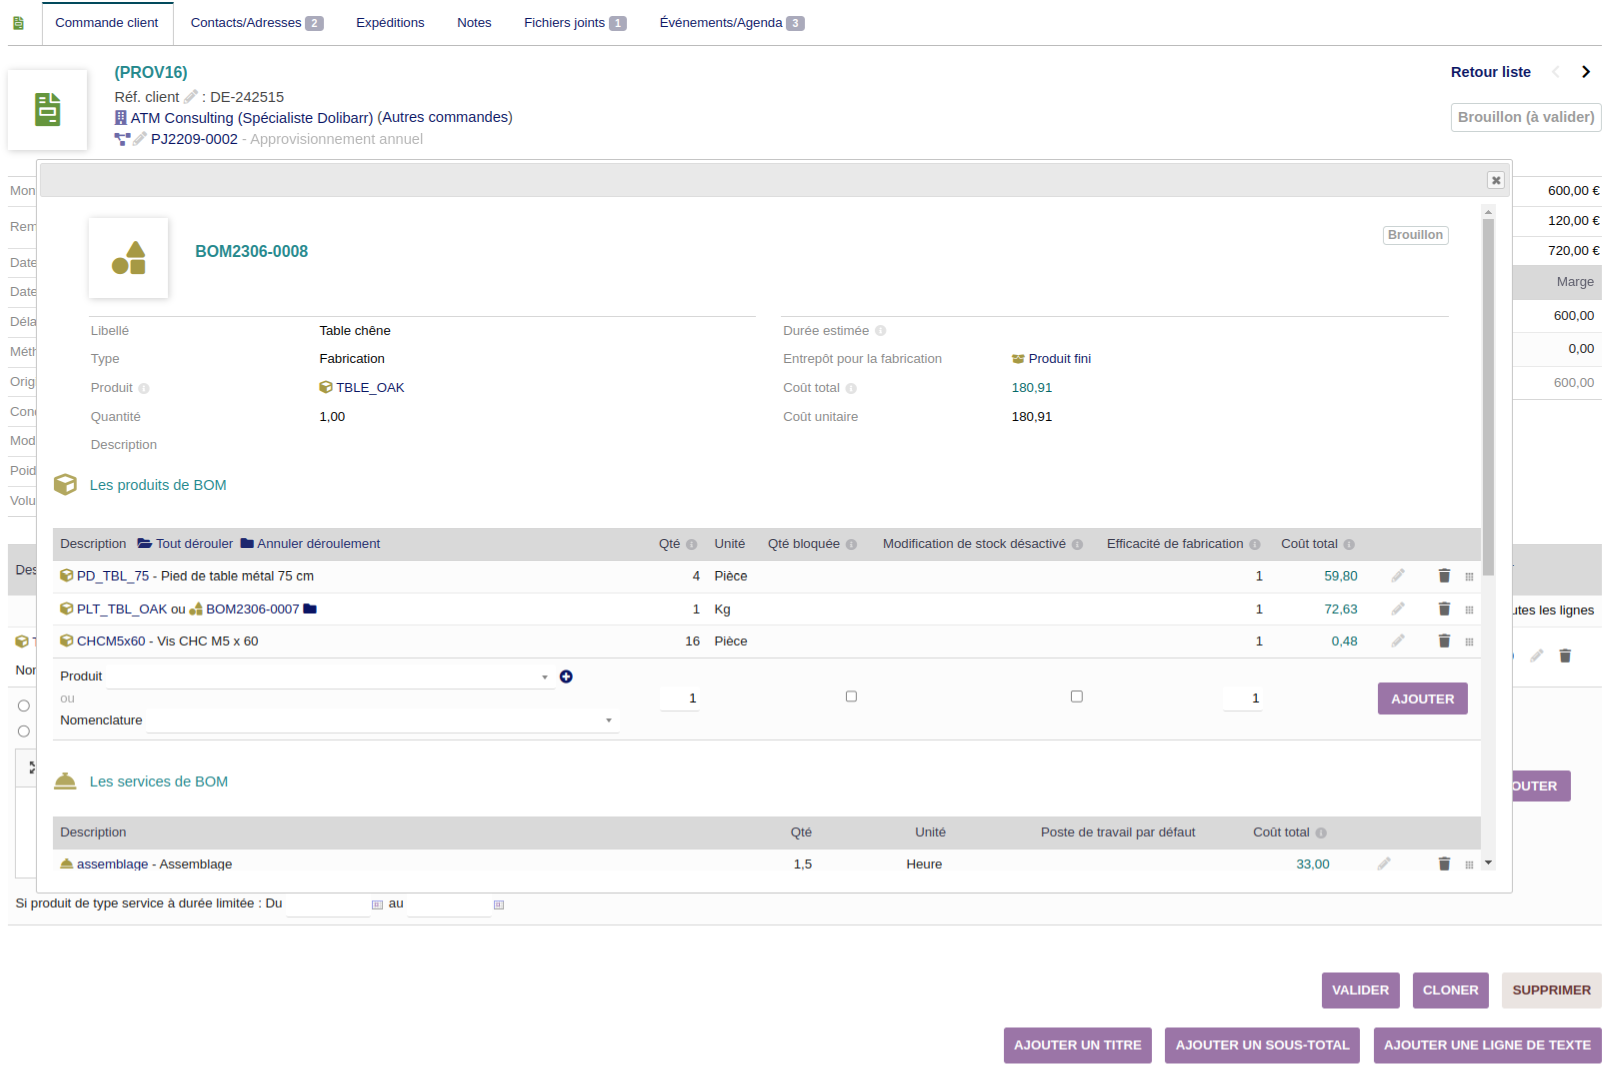Click the SUPPRIMER button

point(1551,991)
